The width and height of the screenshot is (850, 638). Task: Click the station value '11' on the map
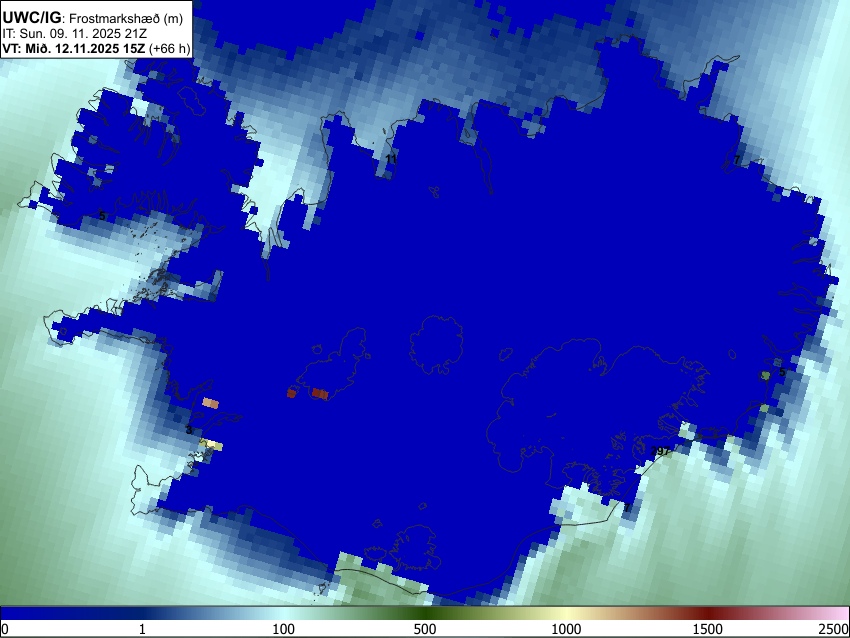point(391,159)
